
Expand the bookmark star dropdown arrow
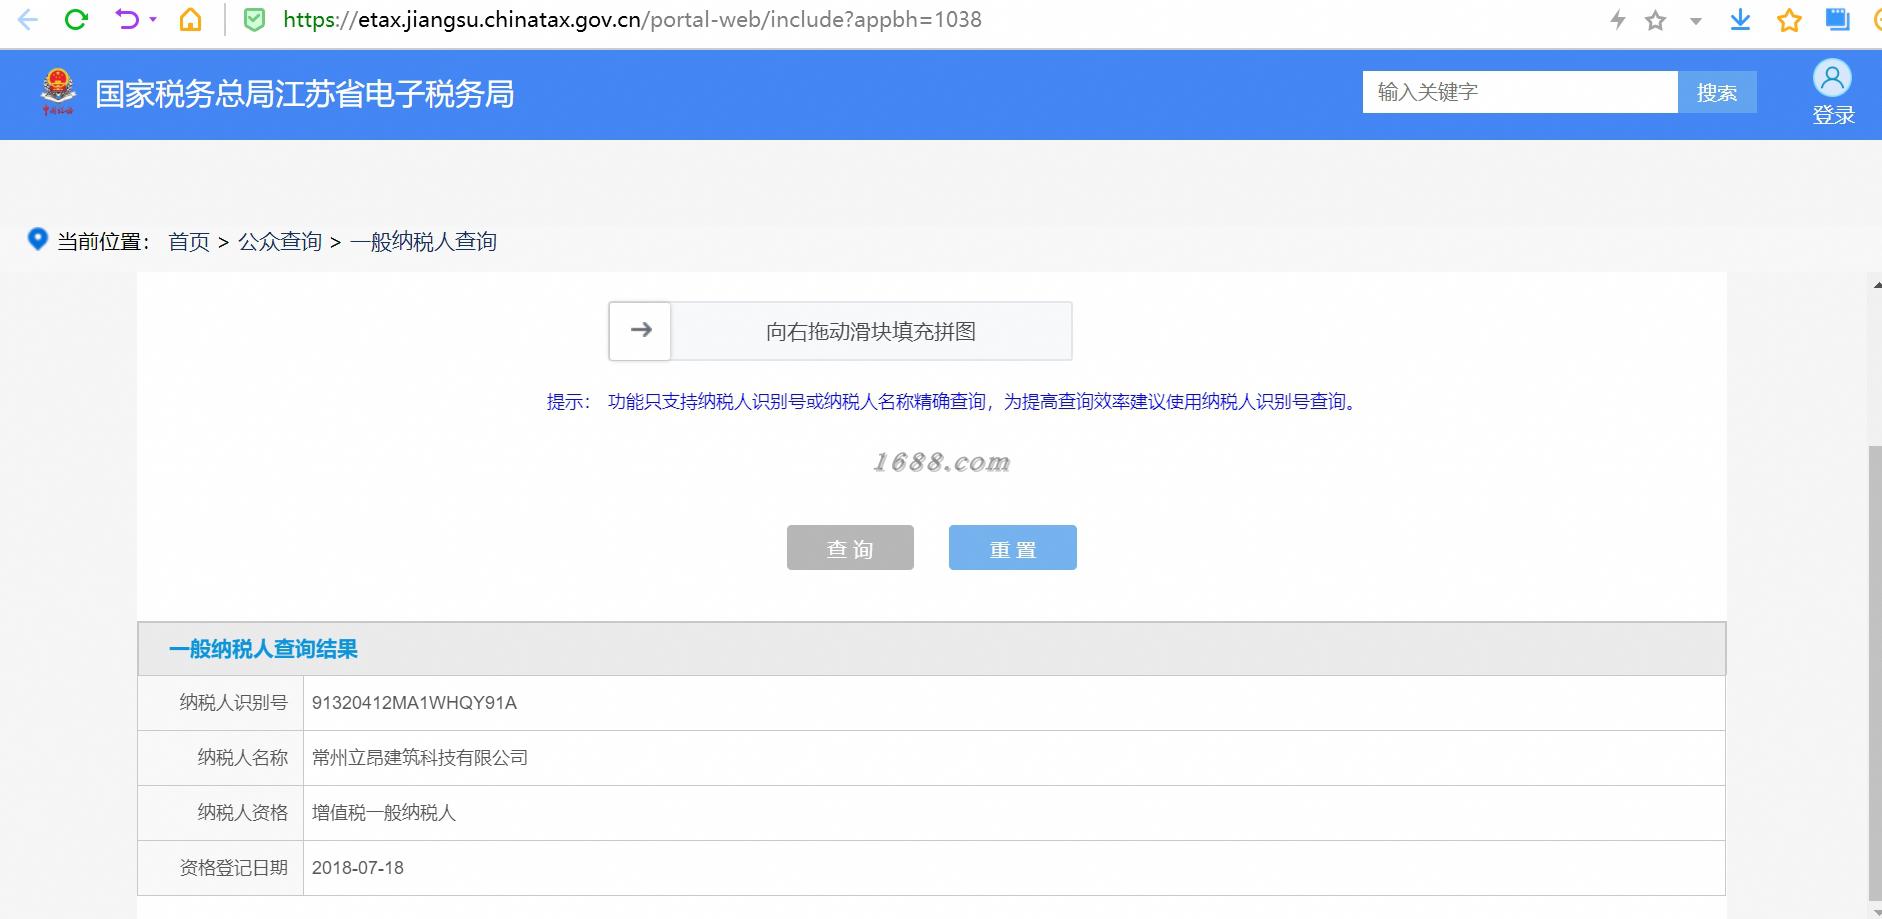tap(1696, 21)
